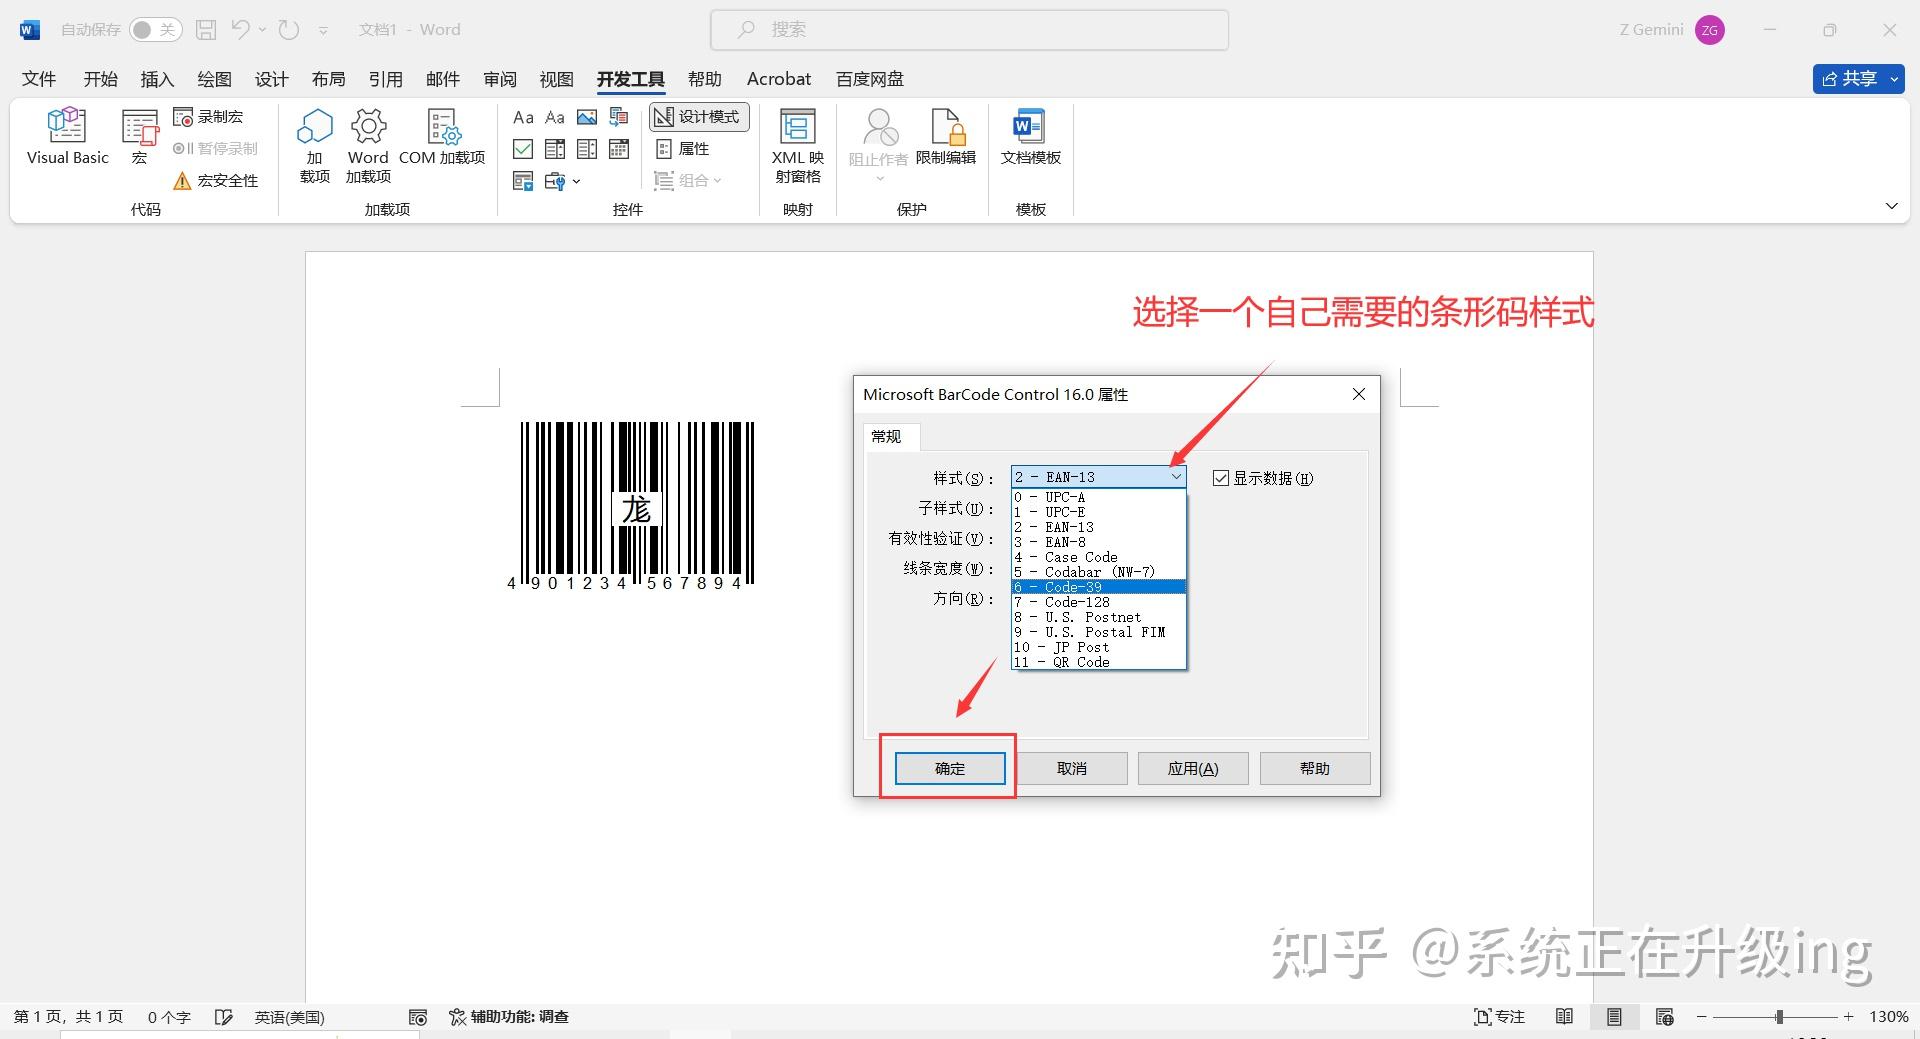Start recording a macro (录制宏)

(x=209, y=117)
